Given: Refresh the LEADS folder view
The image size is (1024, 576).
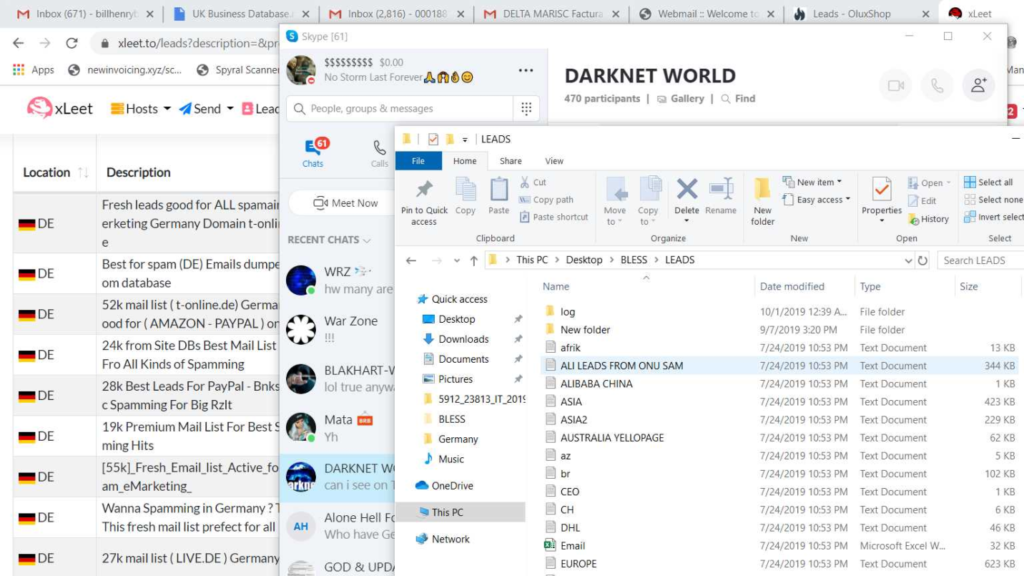Looking at the screenshot, I should 922,260.
